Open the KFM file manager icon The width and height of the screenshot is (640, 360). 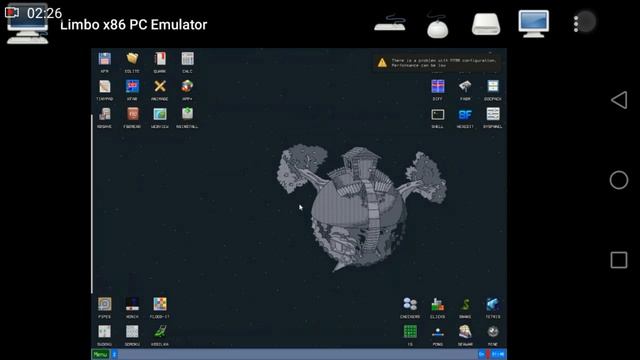point(104,59)
